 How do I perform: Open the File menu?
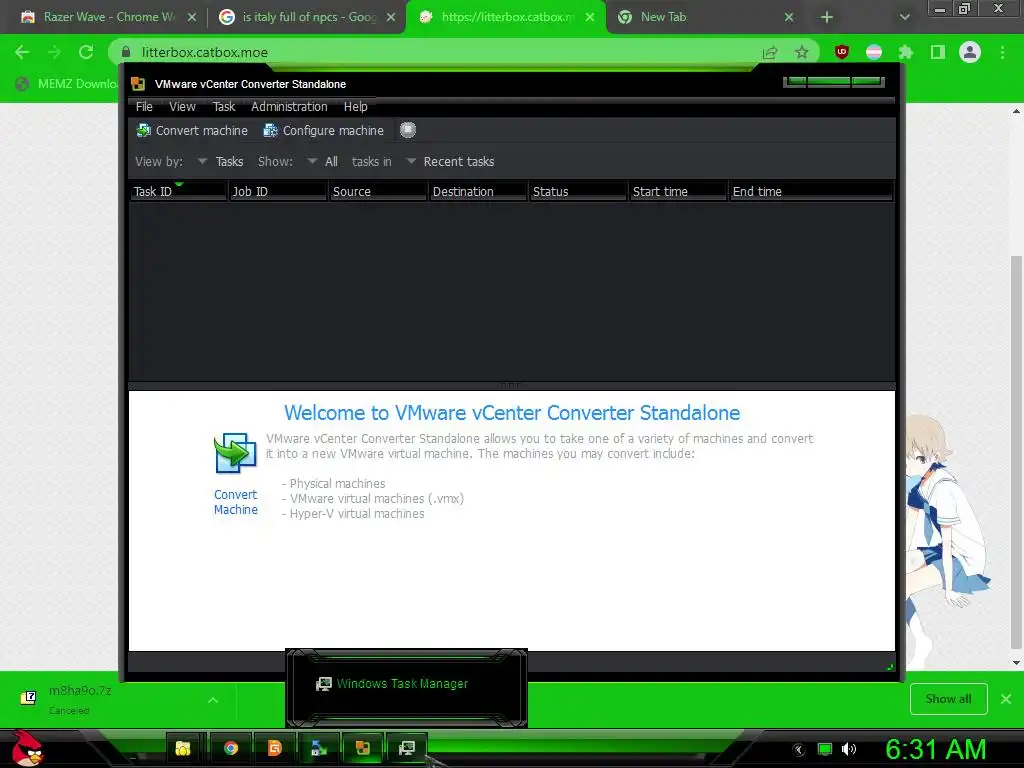(144, 106)
